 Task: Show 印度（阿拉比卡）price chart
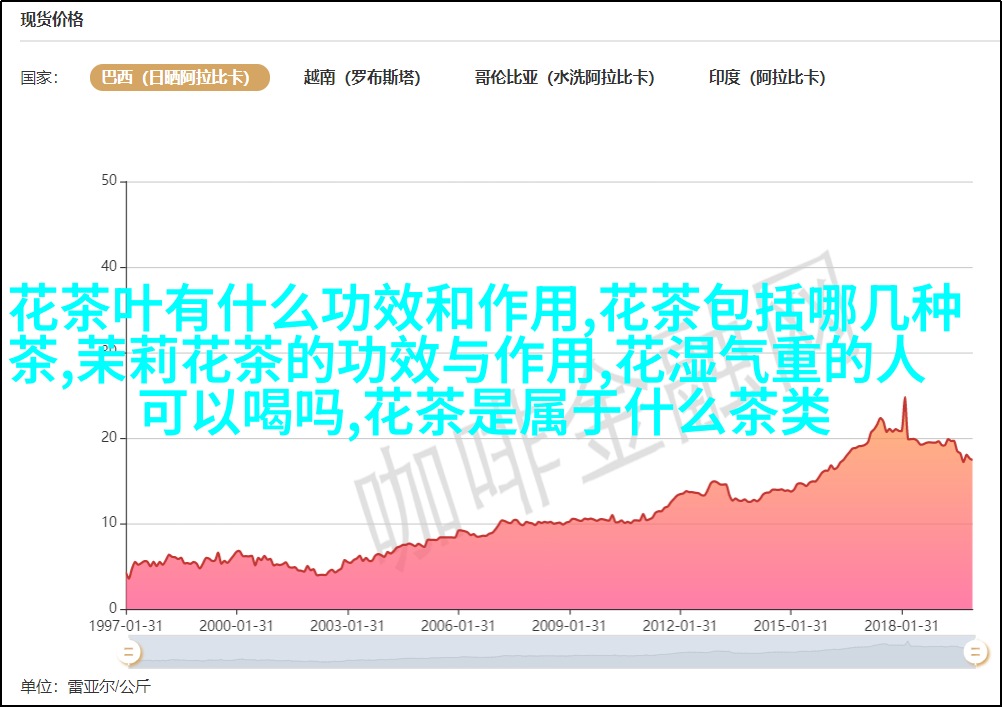point(767,78)
